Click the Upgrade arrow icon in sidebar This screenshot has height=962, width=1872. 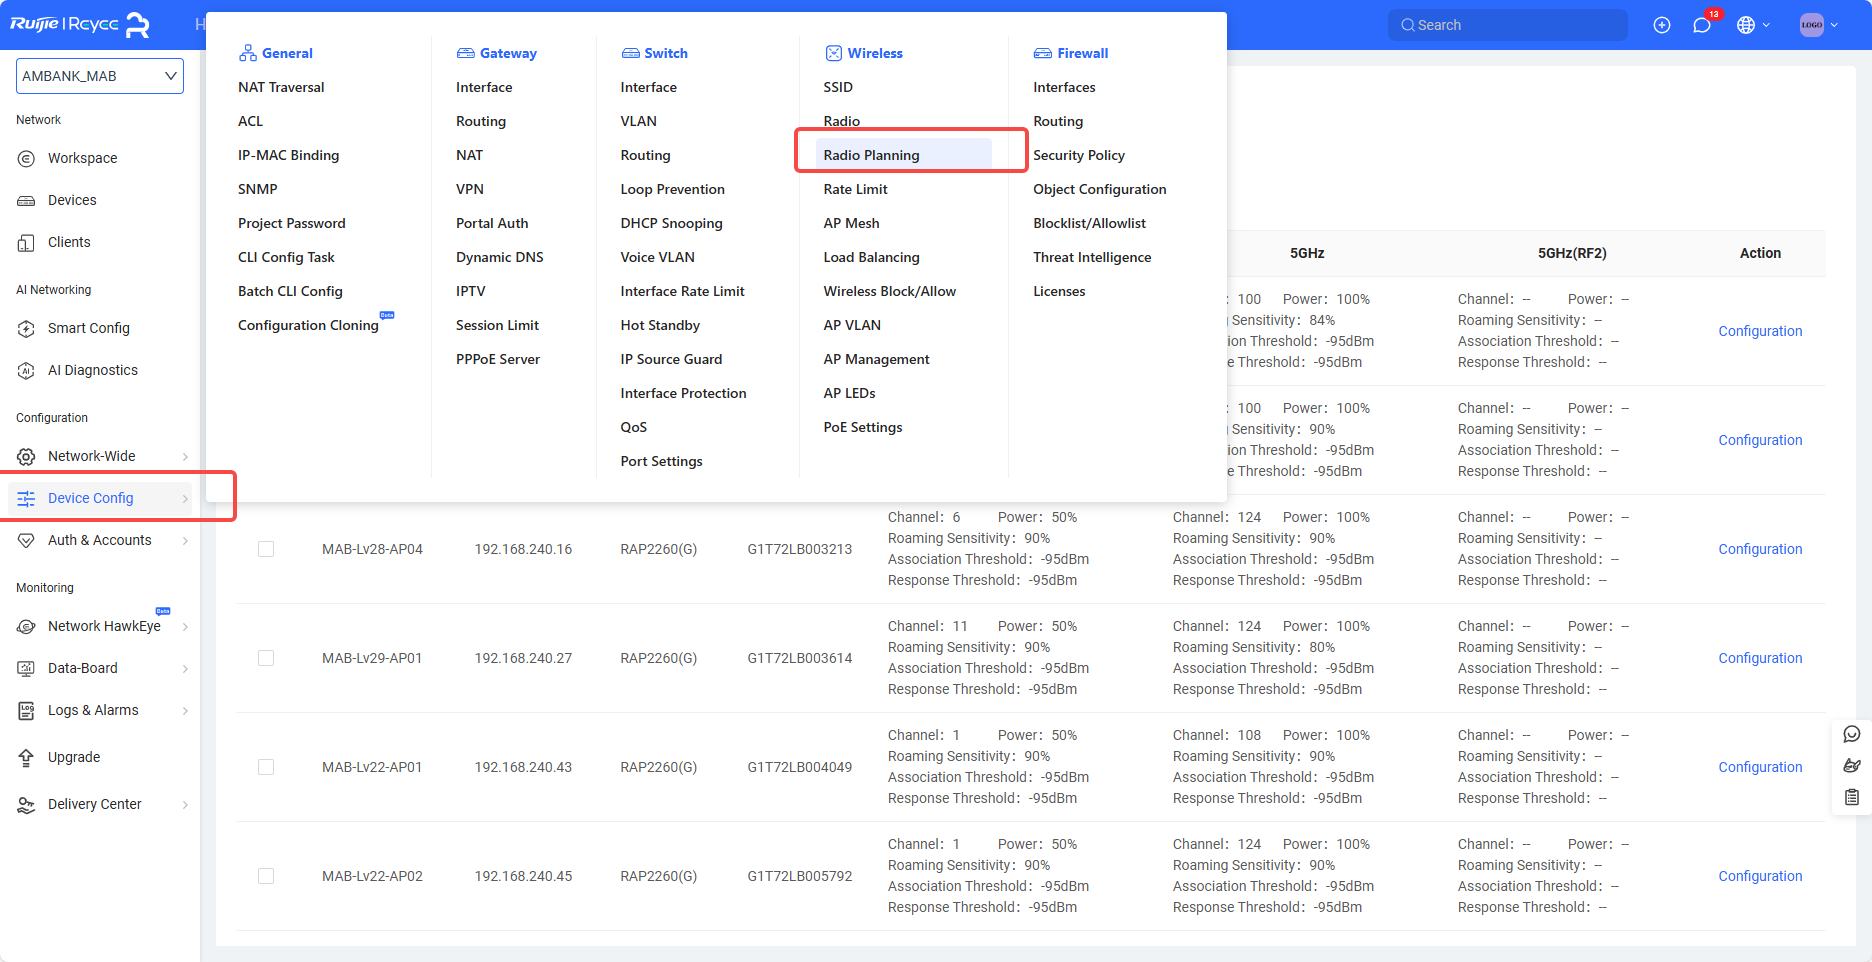click(x=27, y=758)
